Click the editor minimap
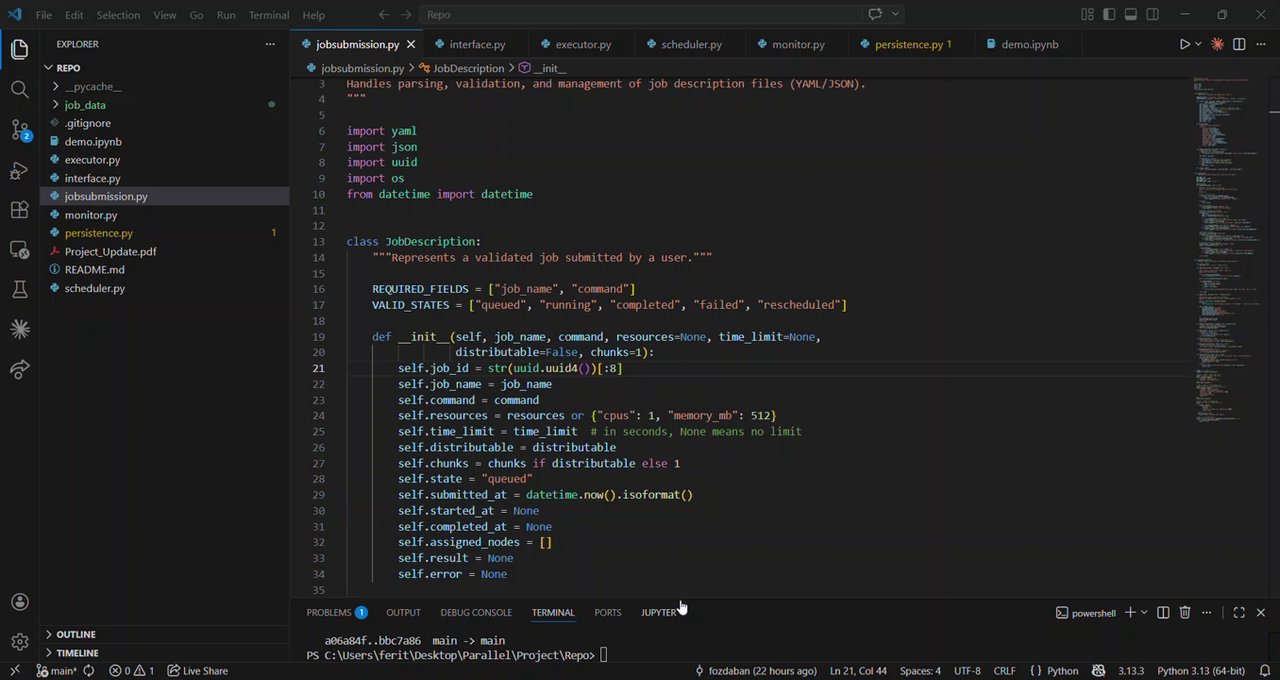The height and width of the screenshot is (680, 1280). pyautogui.click(x=1228, y=250)
